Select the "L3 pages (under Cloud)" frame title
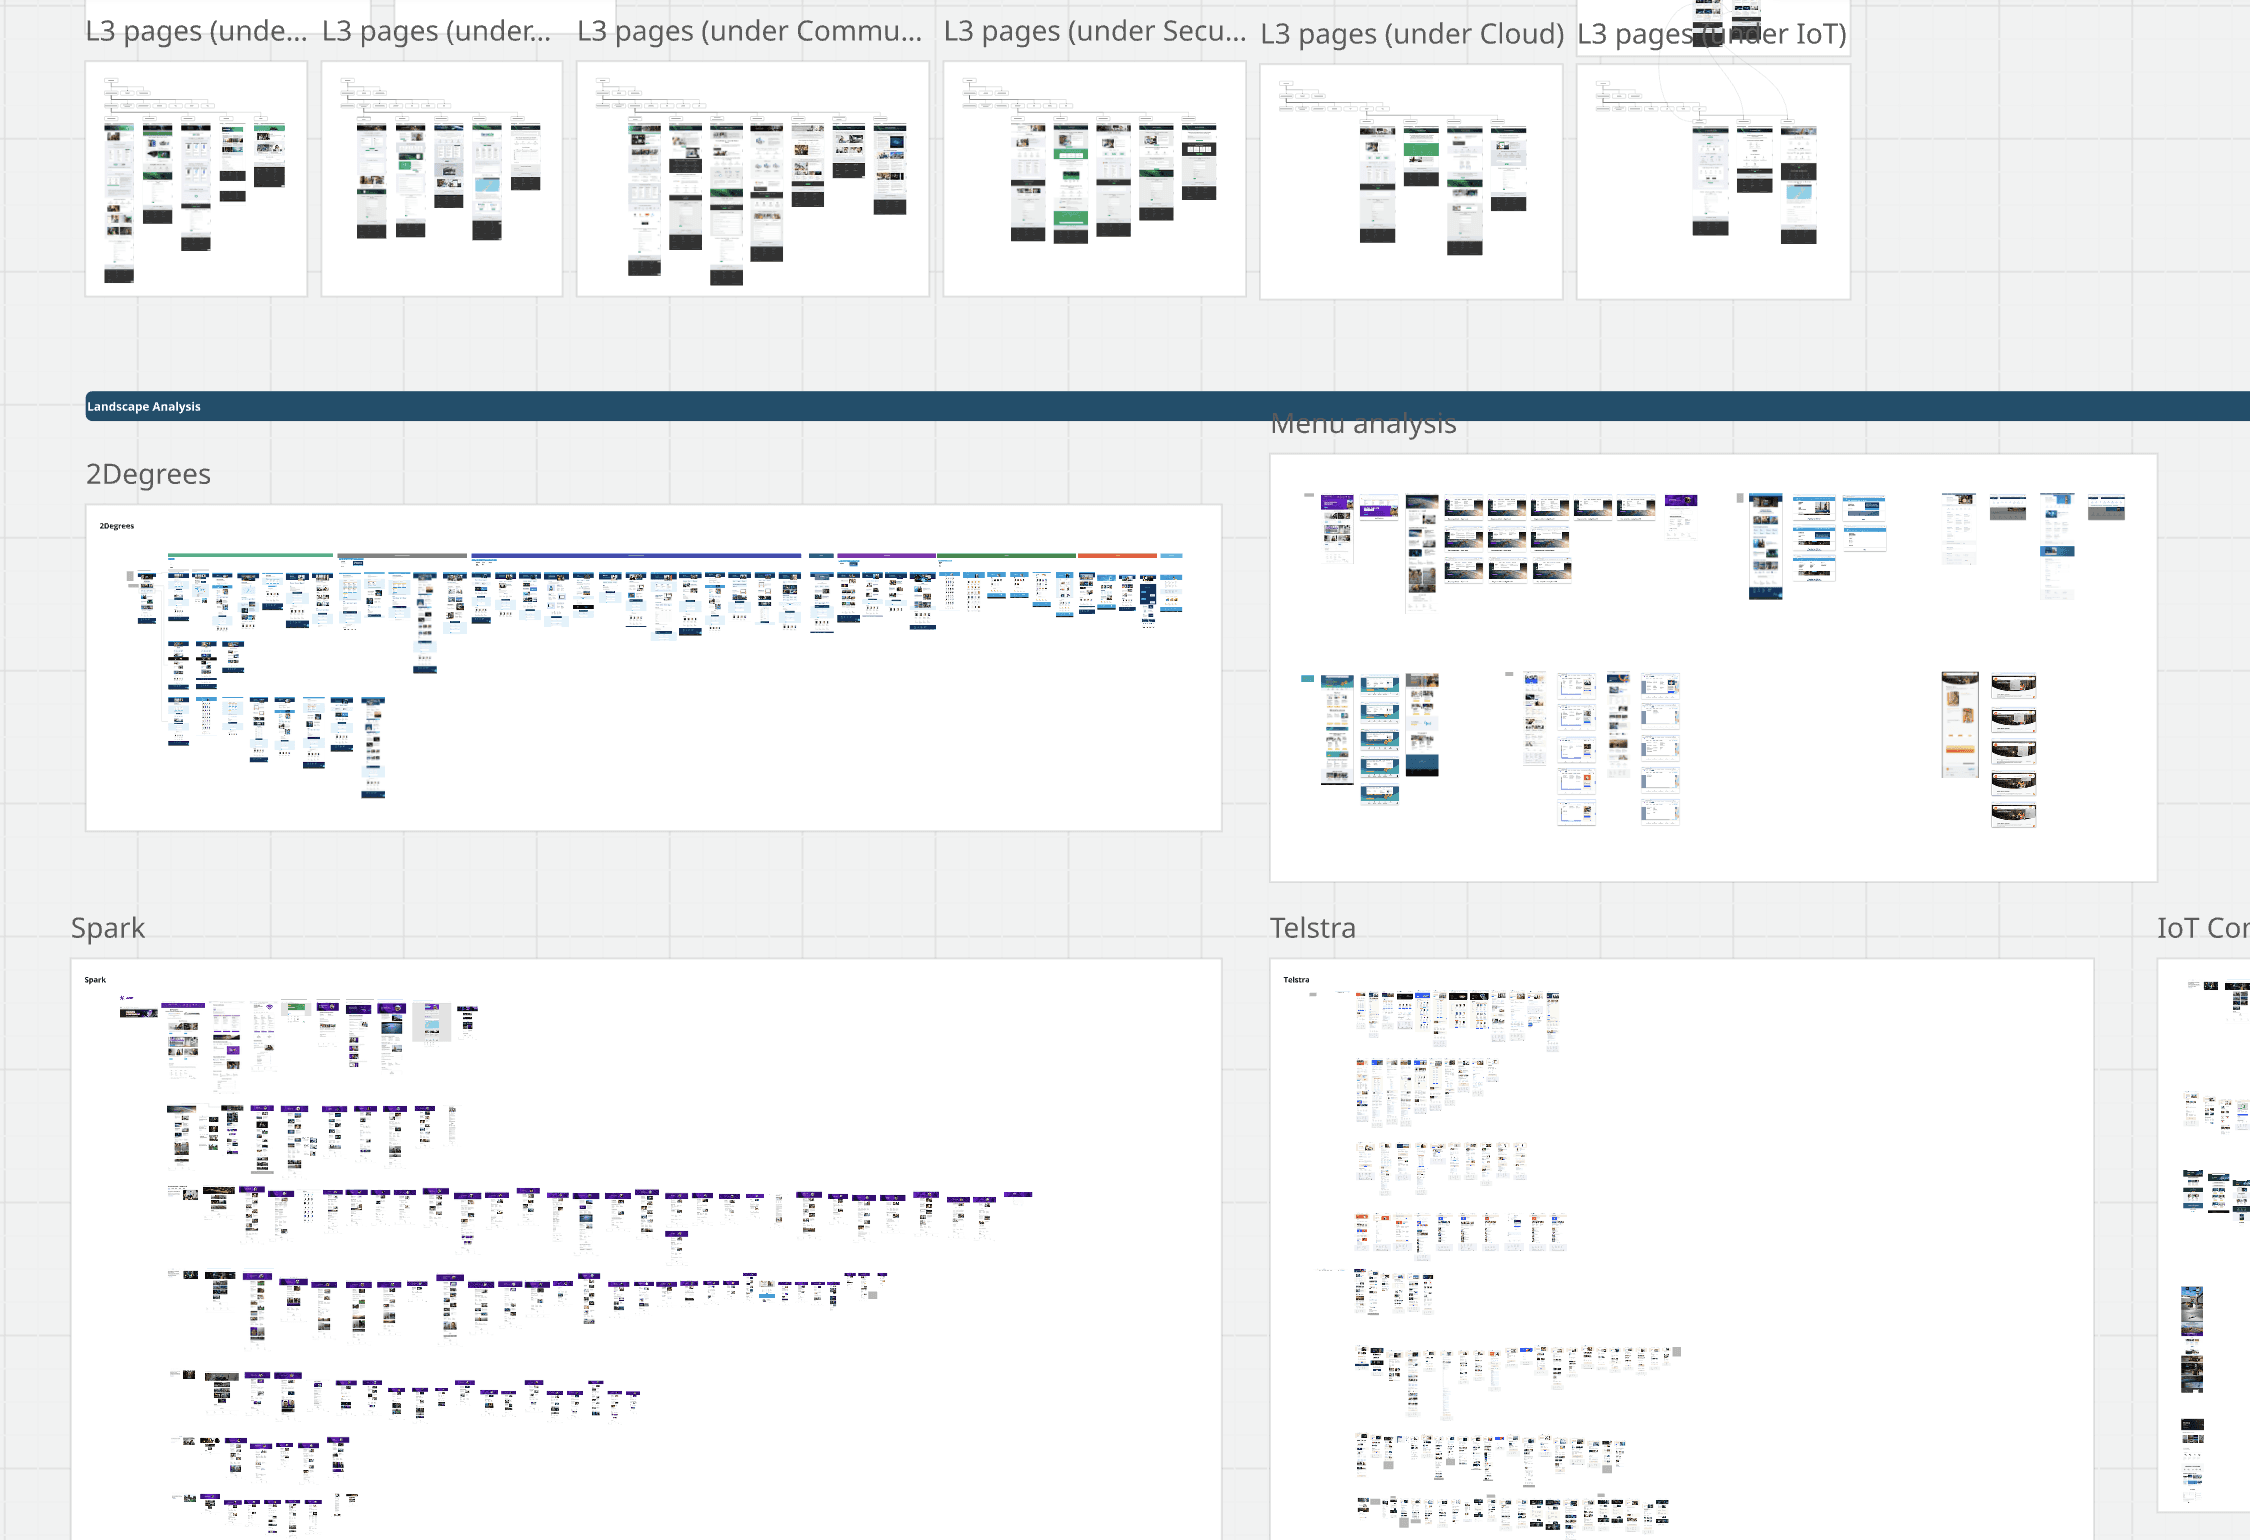 click(1412, 34)
